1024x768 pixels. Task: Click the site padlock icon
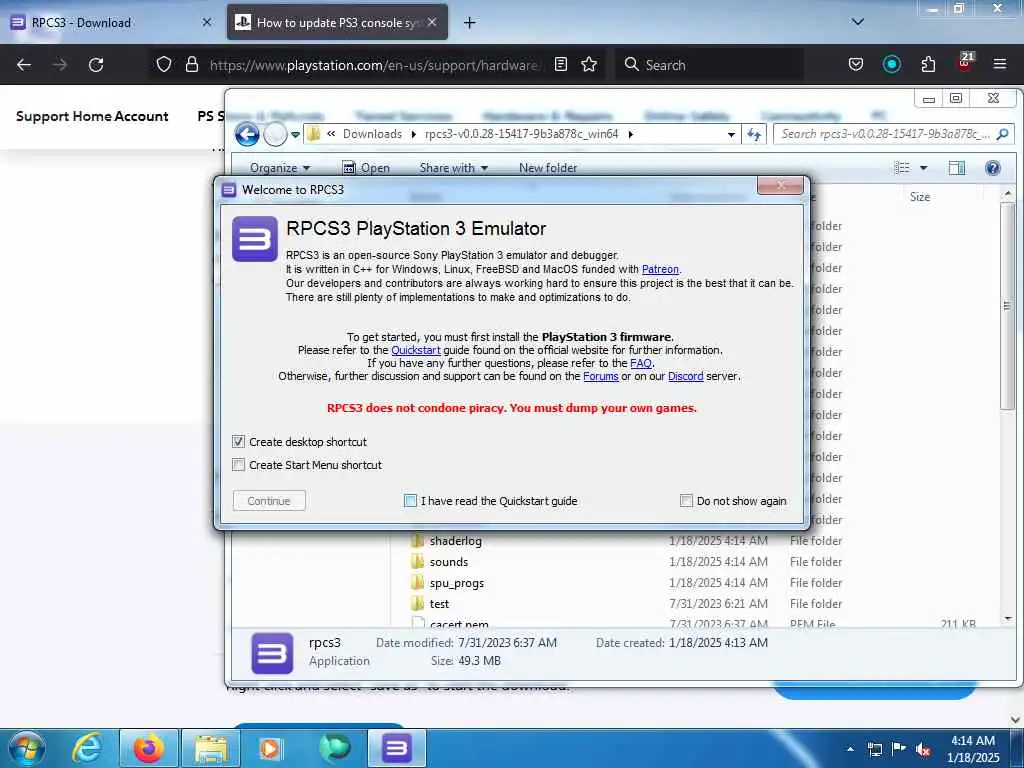coord(191,64)
